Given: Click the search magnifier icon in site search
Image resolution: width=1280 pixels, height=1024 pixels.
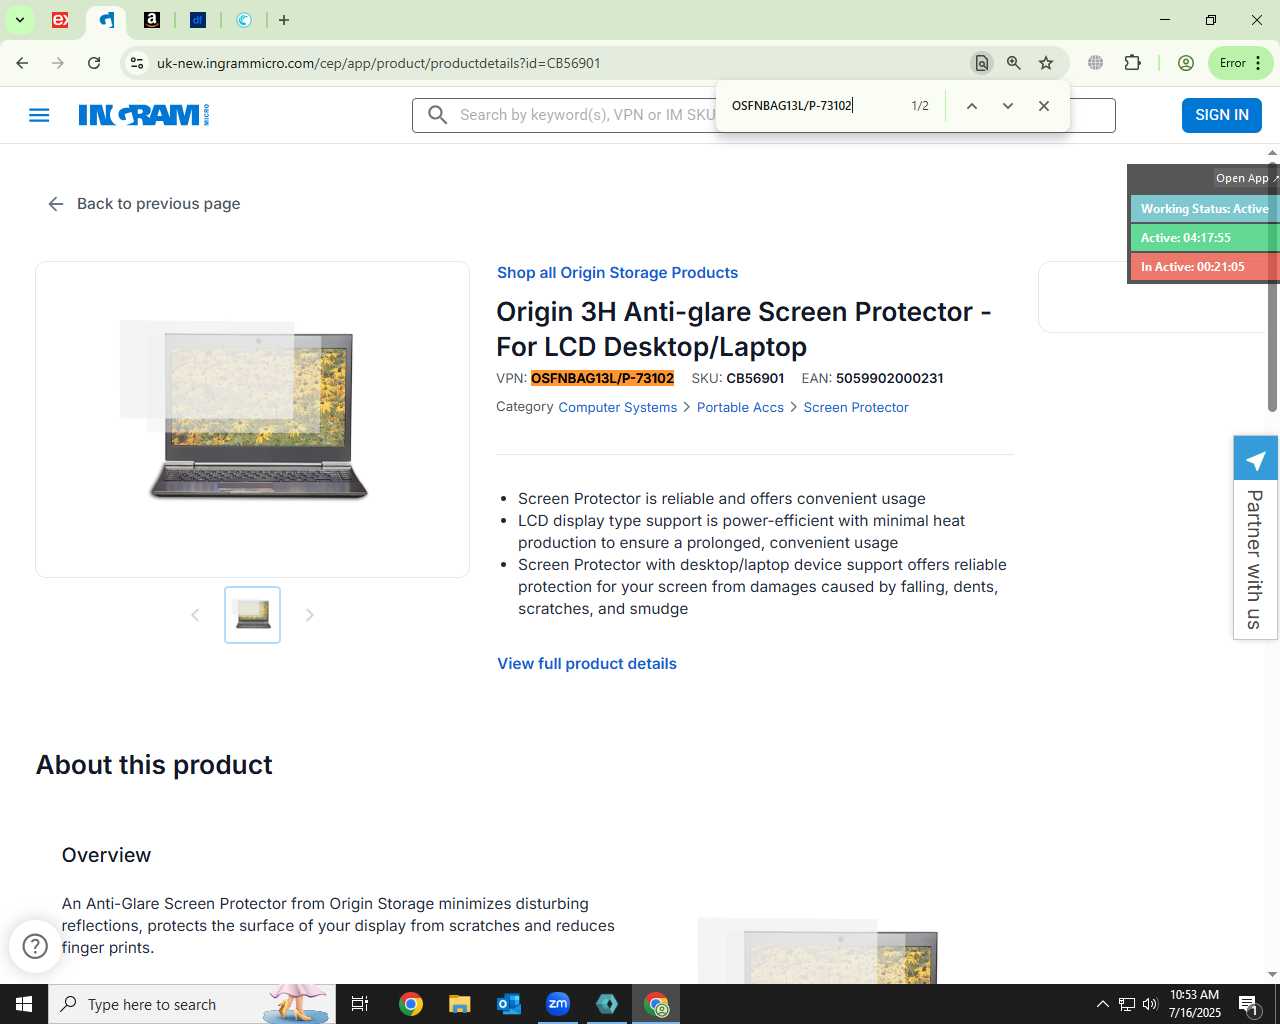Looking at the screenshot, I should coord(437,115).
